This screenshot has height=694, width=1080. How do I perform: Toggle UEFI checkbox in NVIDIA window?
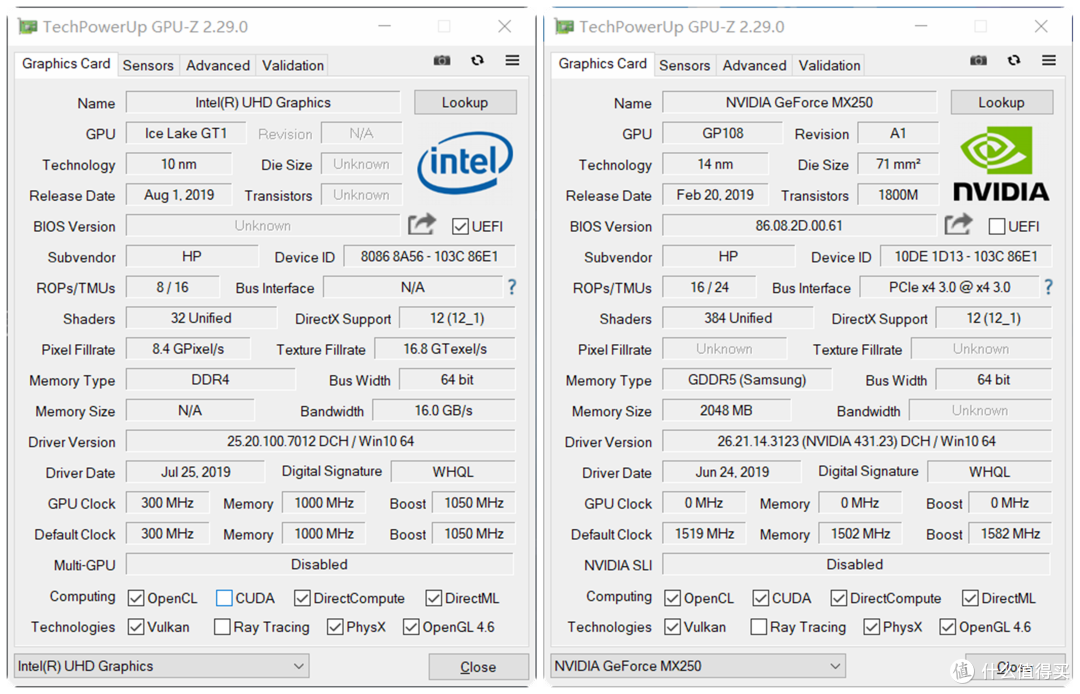(x=997, y=227)
